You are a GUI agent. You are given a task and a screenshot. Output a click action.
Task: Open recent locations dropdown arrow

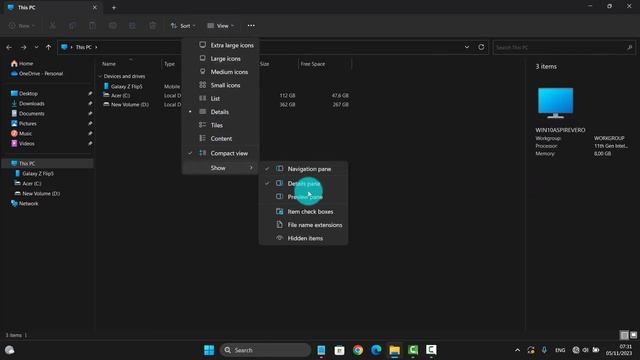[36, 47]
